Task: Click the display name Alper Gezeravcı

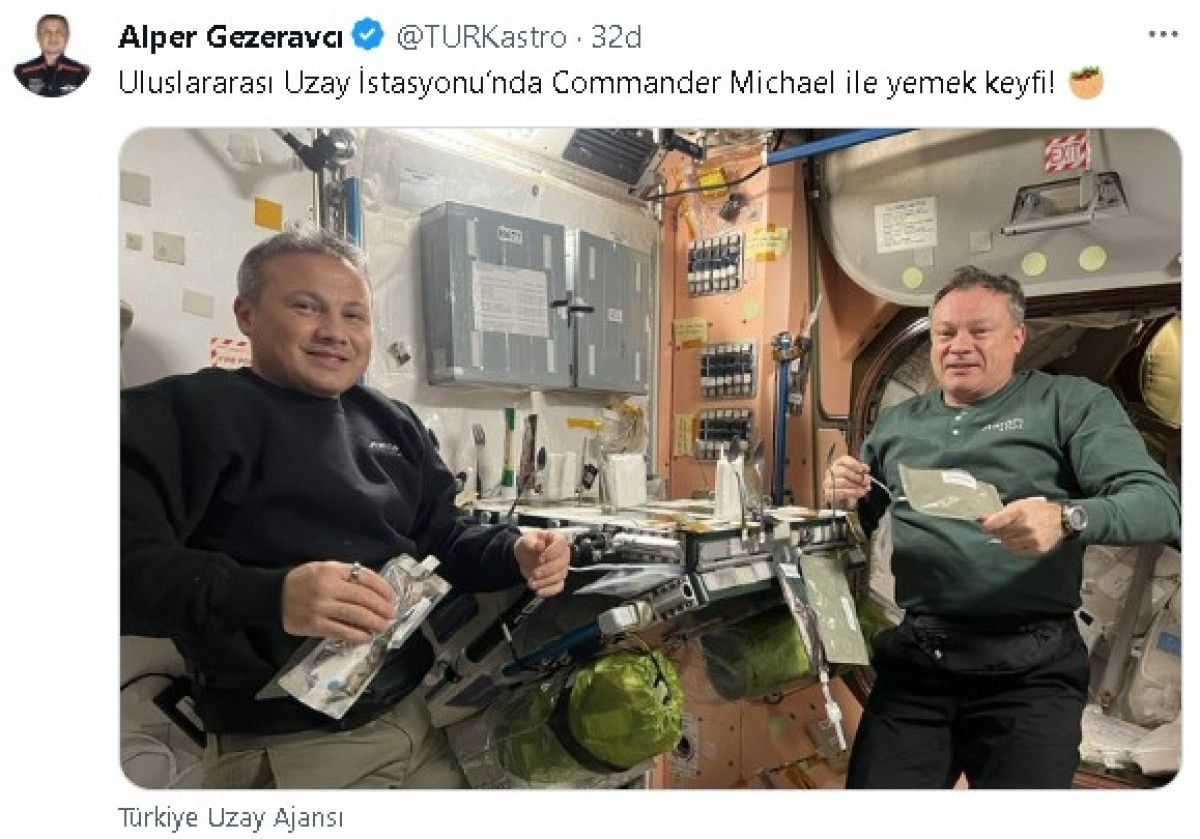Action: pyautogui.click(x=231, y=37)
